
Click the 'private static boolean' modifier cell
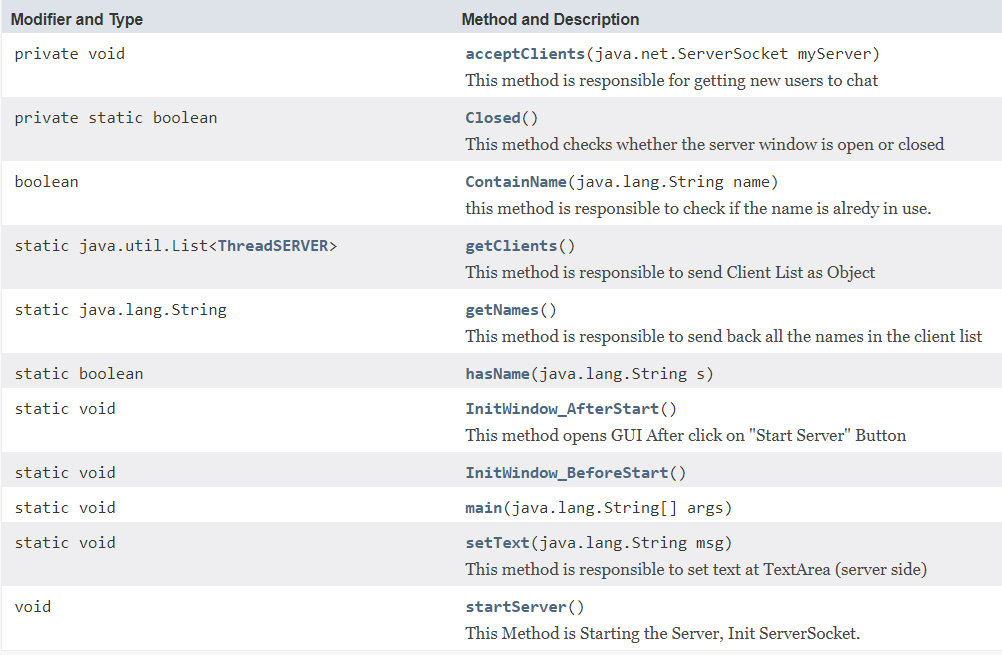click(x=116, y=118)
